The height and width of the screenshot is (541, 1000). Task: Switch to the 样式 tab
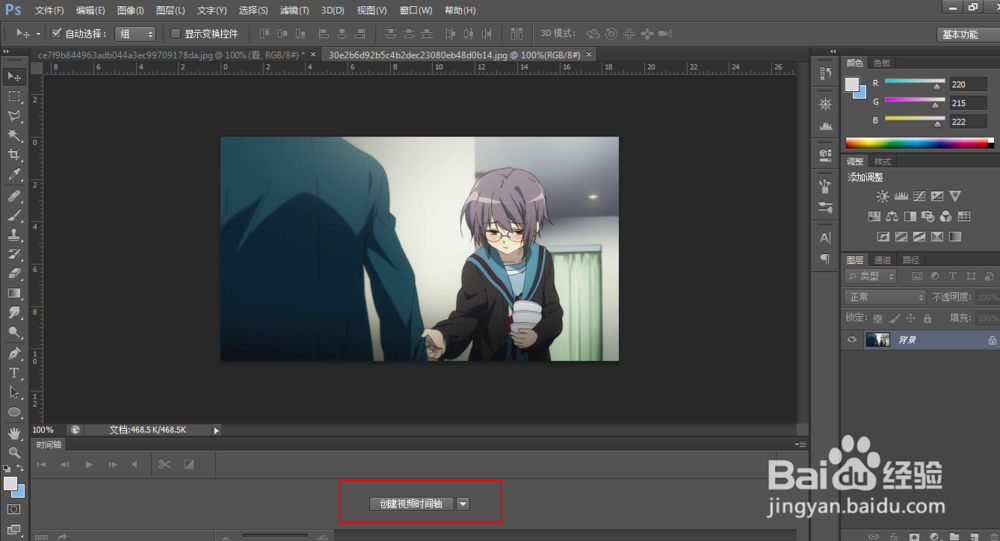882,161
